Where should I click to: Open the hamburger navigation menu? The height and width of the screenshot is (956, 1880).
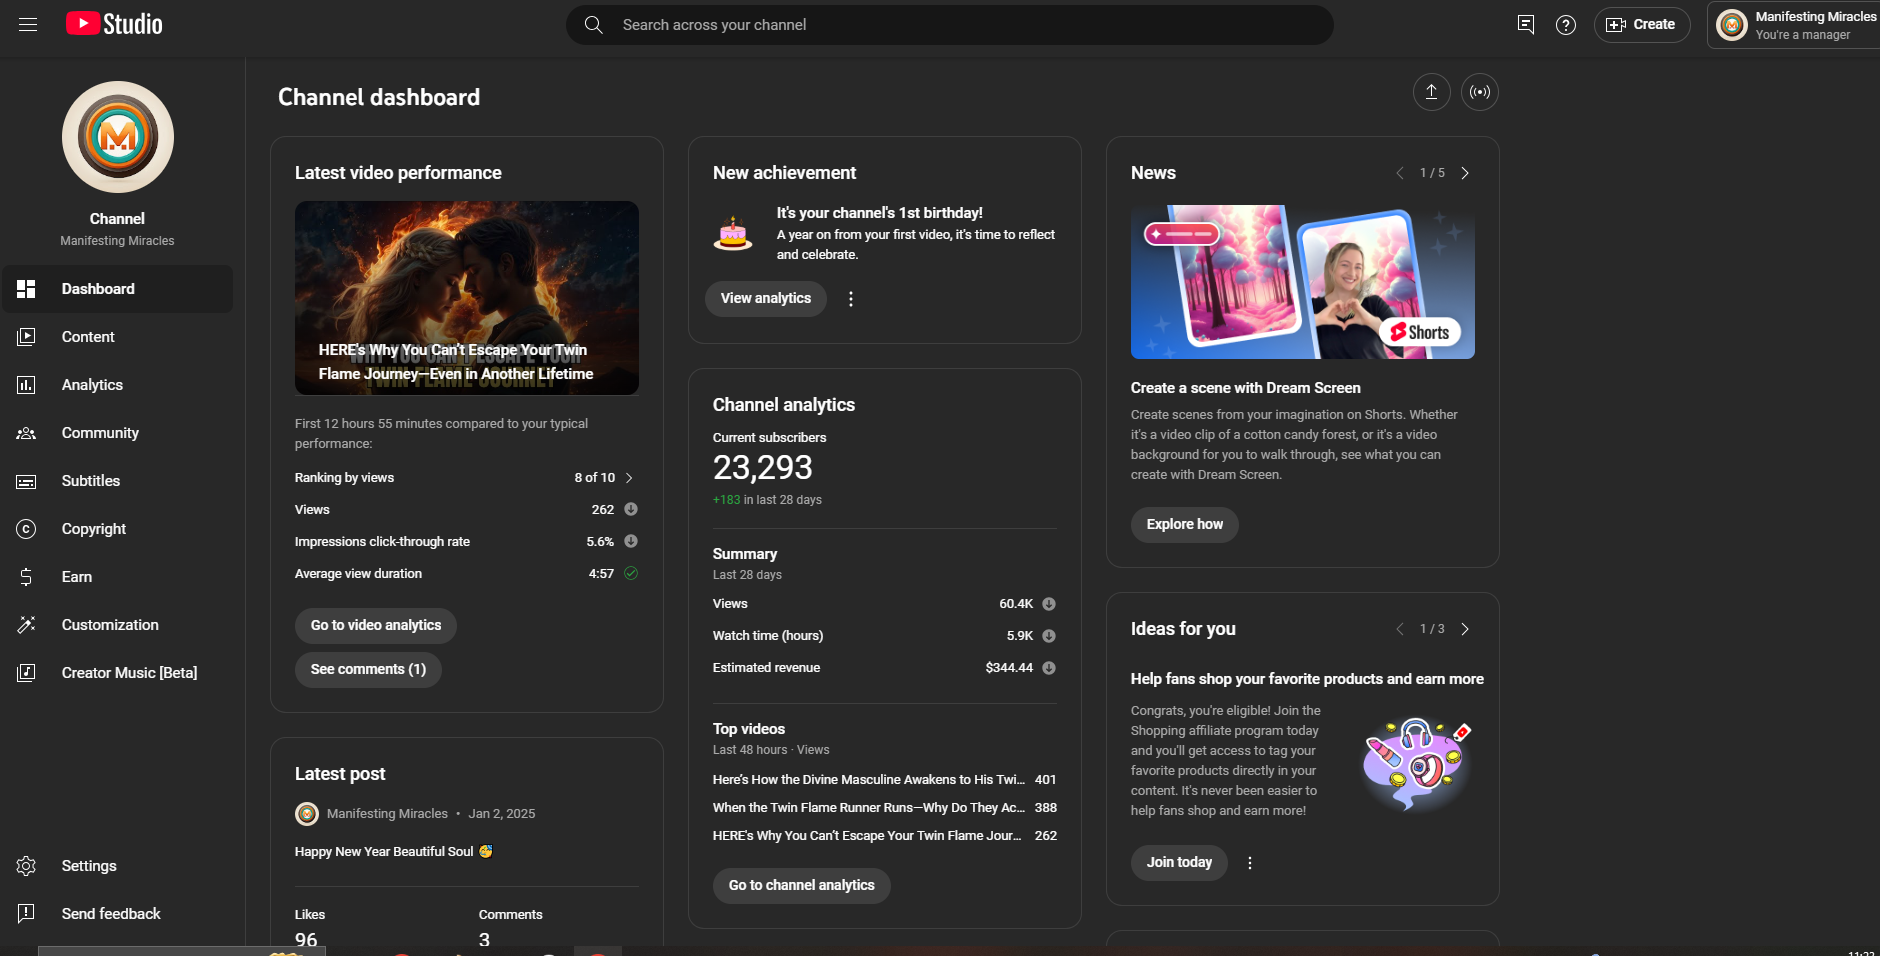click(x=28, y=25)
